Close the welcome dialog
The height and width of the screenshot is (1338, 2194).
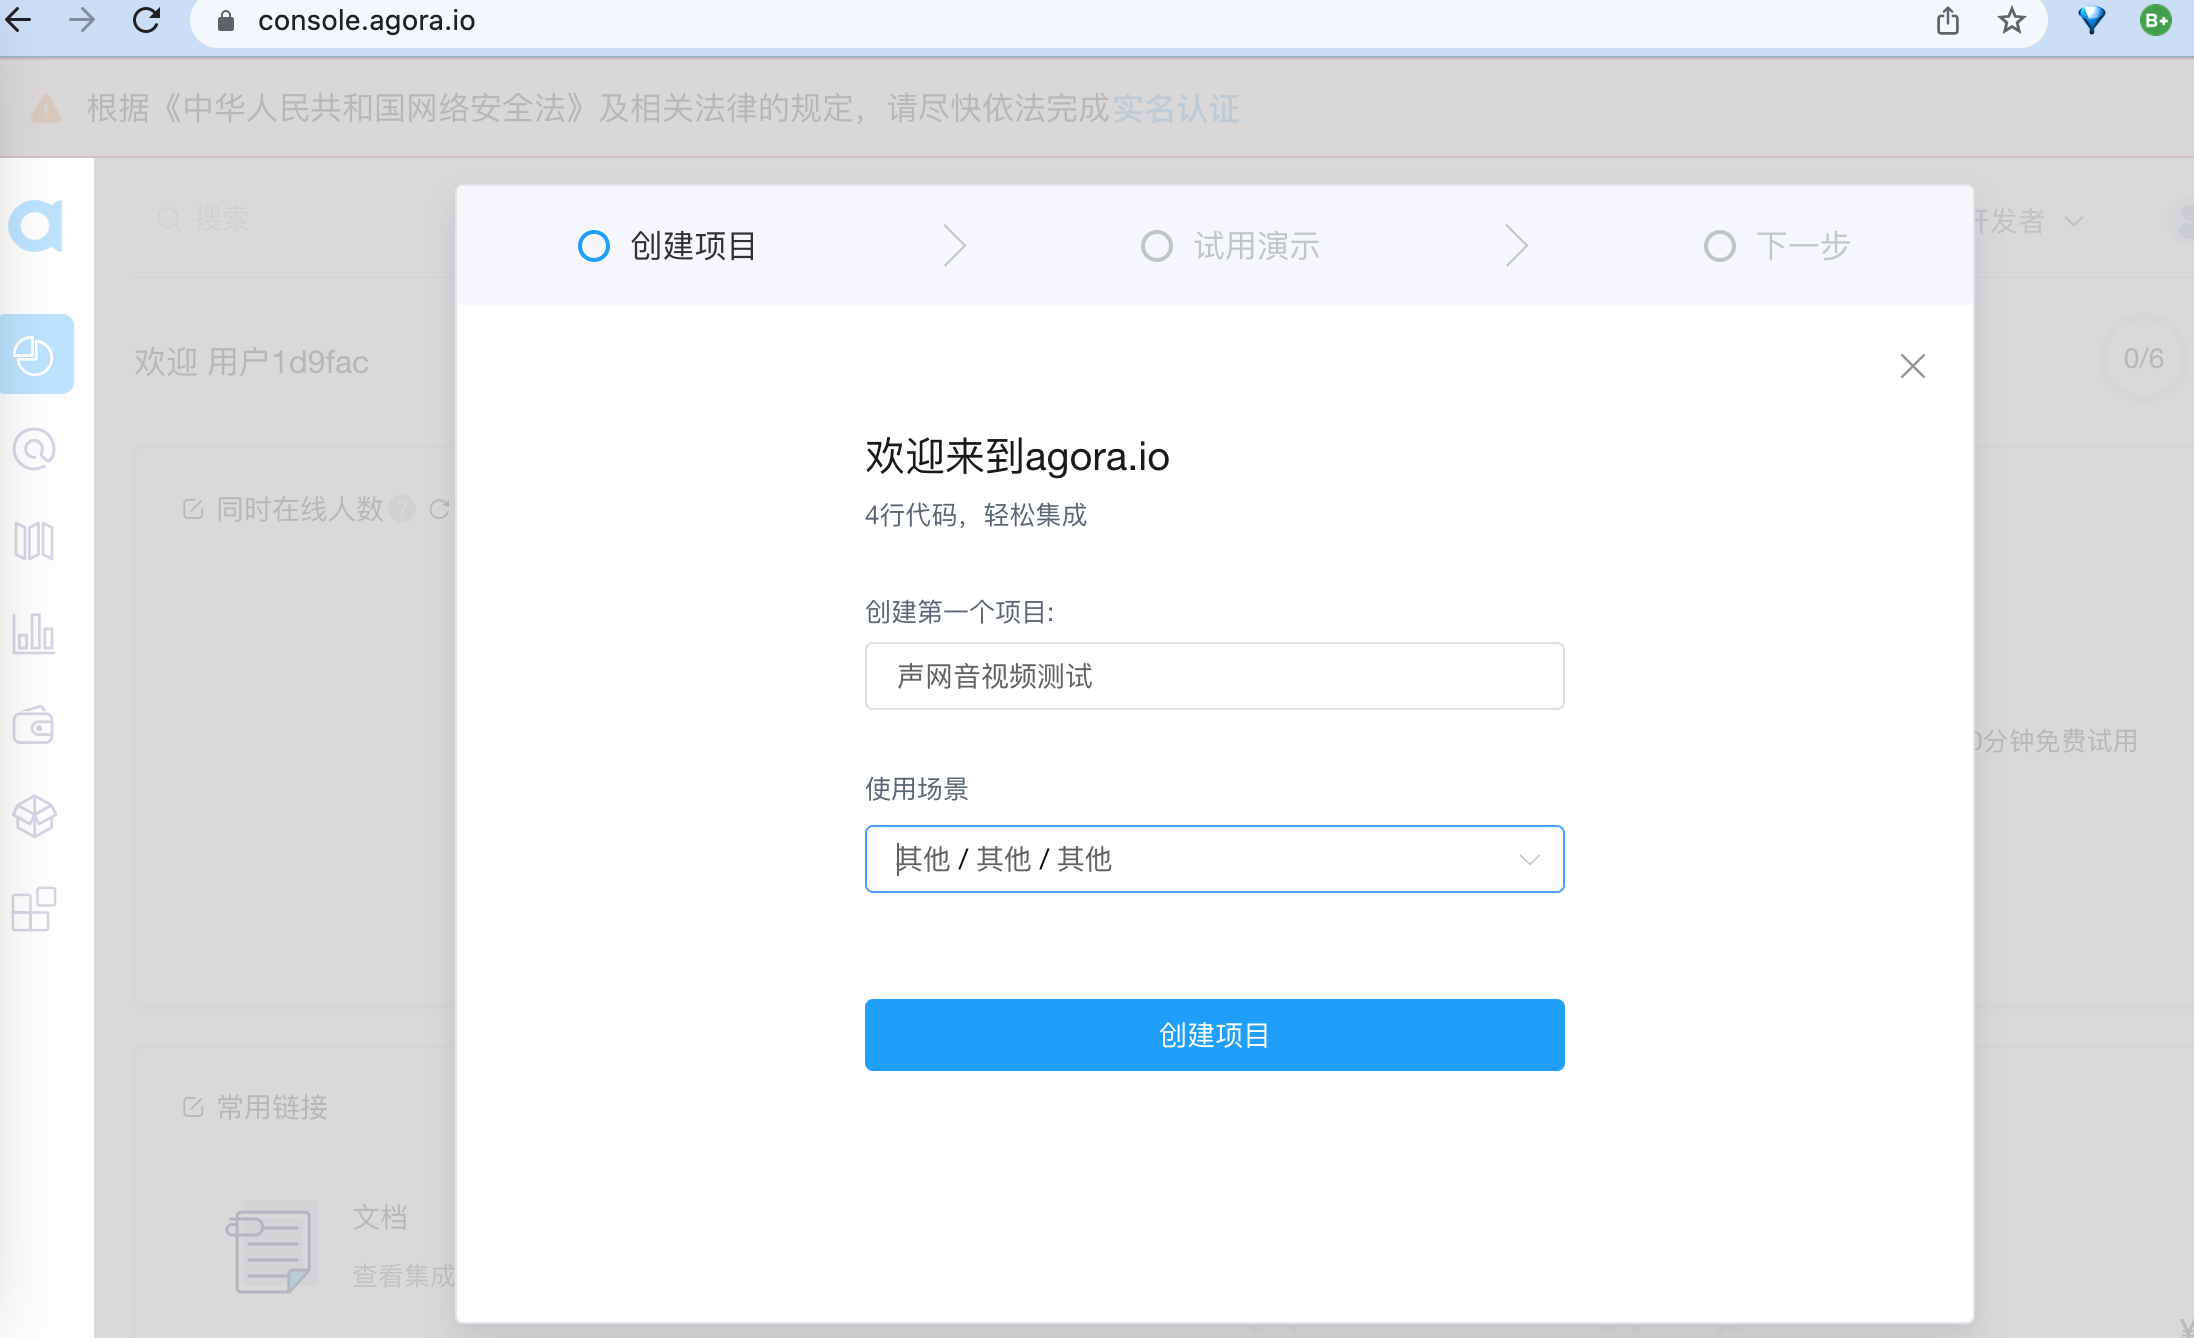click(x=1912, y=366)
